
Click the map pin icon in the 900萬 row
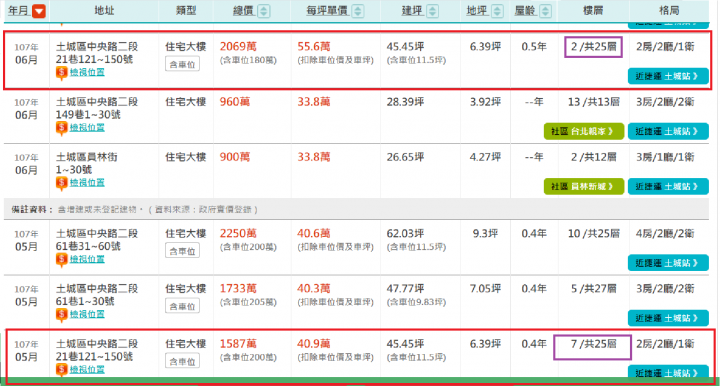(62, 183)
